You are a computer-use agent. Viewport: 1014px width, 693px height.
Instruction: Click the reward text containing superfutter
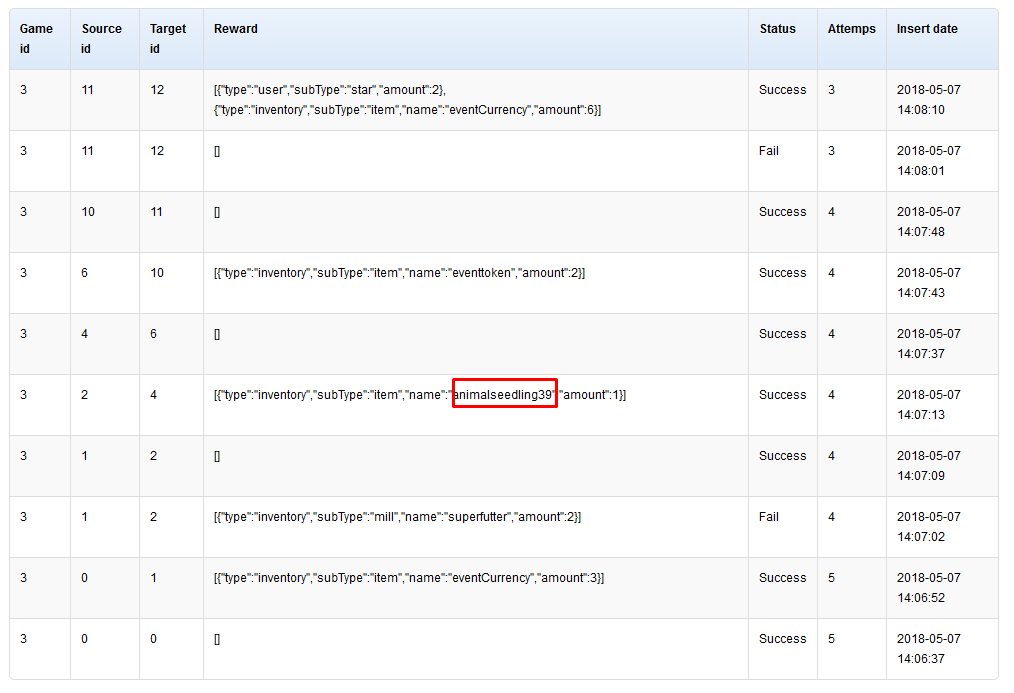(x=397, y=517)
